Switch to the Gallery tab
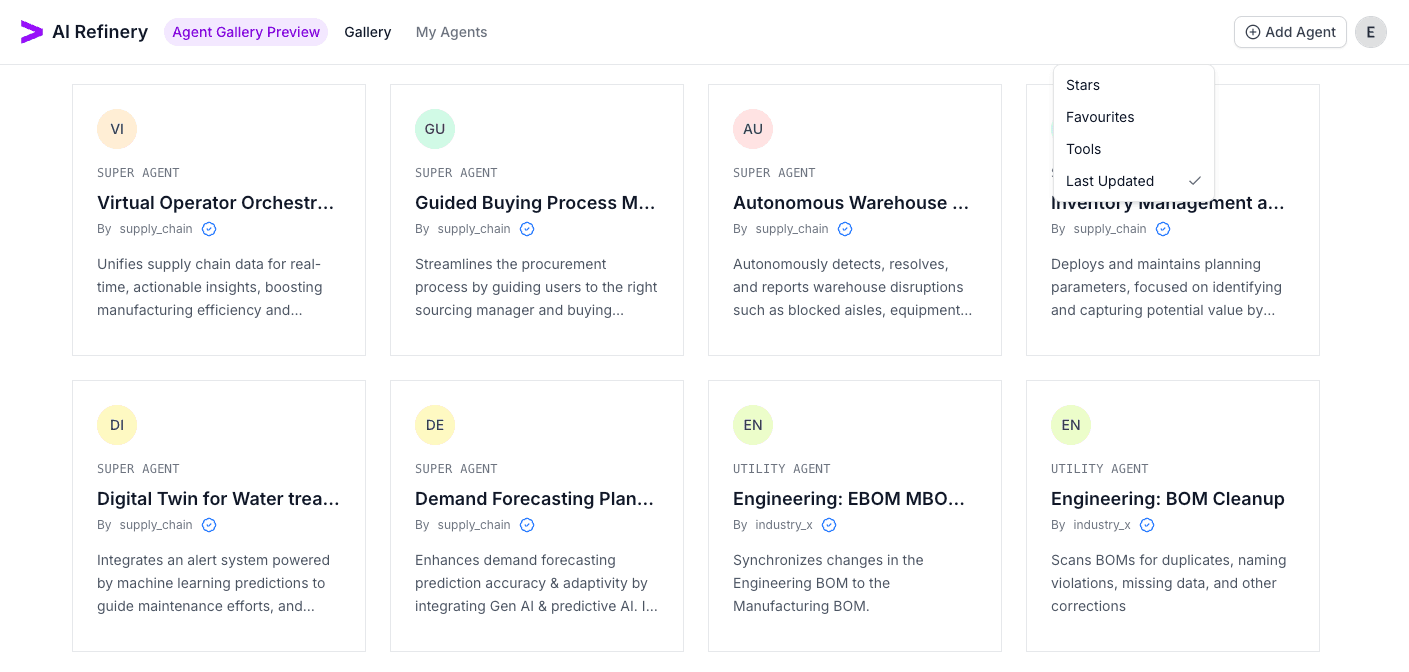Screen dimensions: 1409x672 [368, 32]
